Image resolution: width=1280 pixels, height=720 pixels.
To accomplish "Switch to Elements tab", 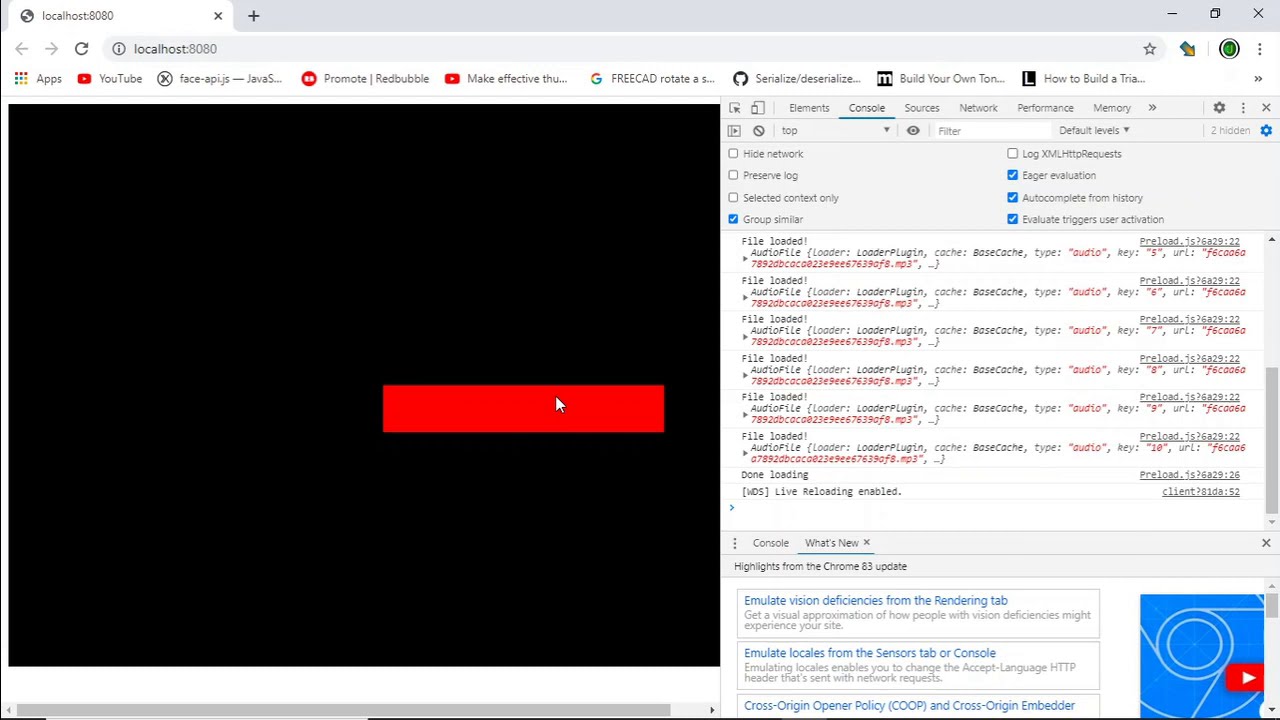I will coord(809,108).
